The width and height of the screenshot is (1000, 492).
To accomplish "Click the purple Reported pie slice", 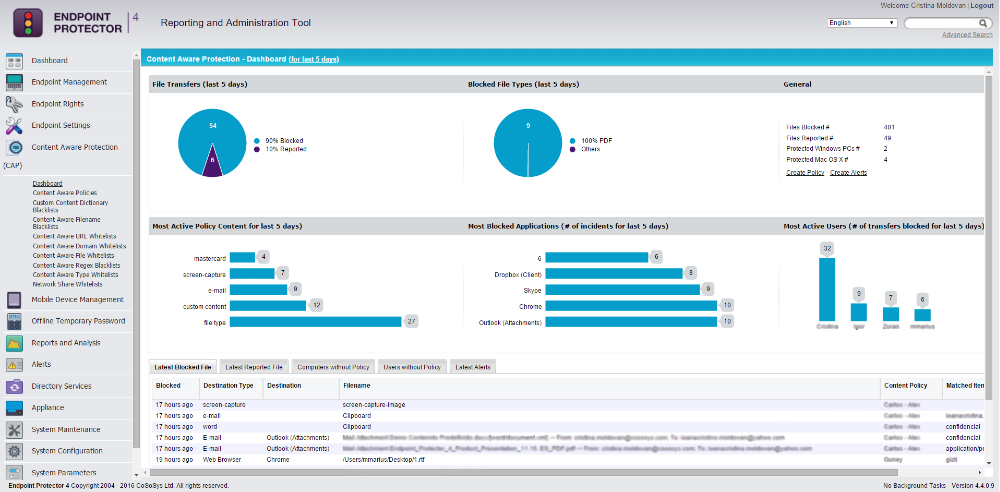I will click(212, 164).
